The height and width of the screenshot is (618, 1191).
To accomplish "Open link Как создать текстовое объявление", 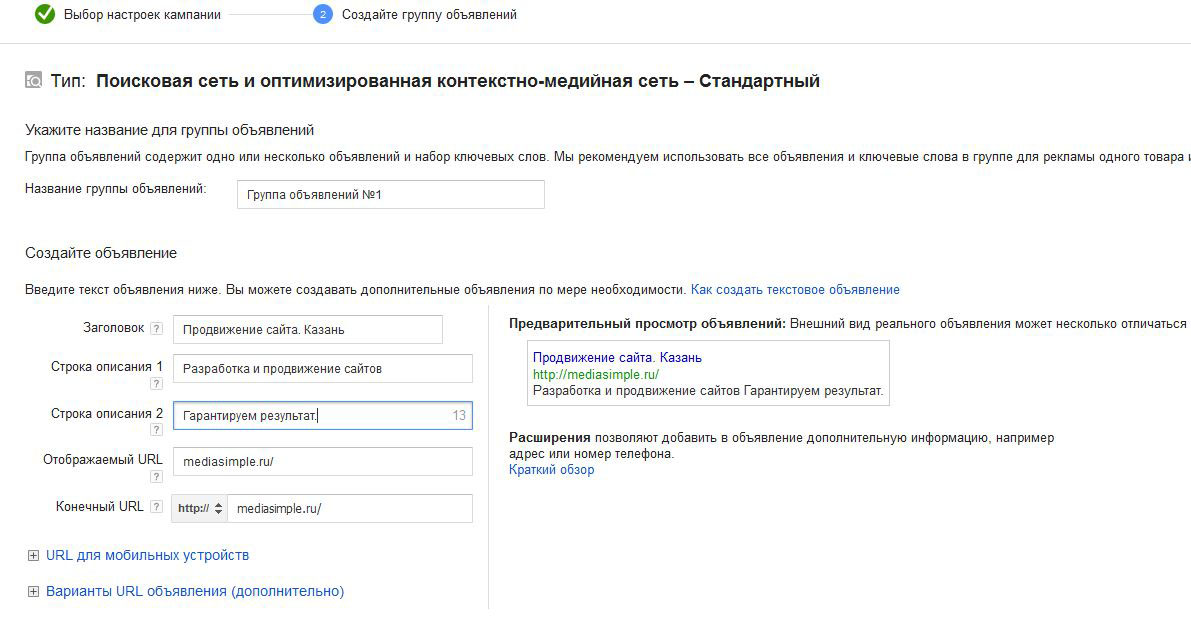I will pos(795,290).
